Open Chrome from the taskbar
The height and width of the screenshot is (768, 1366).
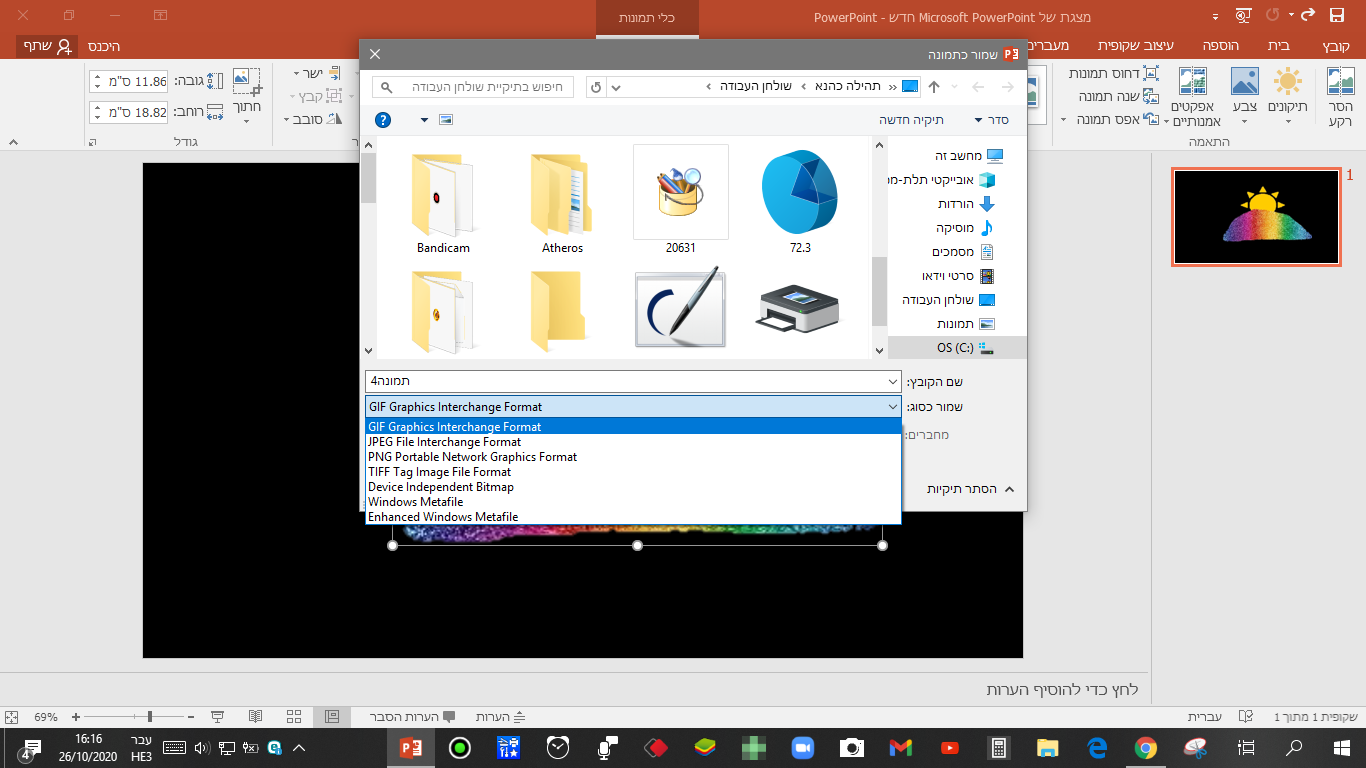[1146, 748]
